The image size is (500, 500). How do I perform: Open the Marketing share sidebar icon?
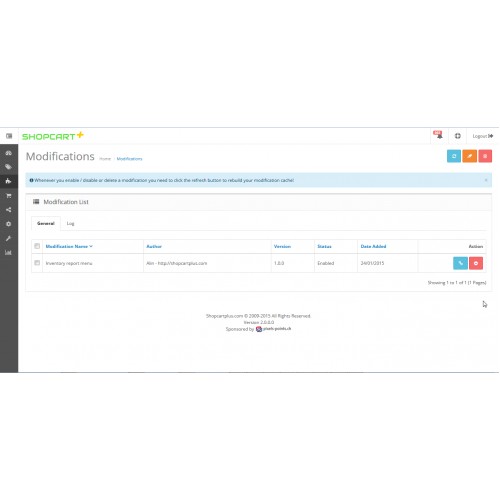tap(9, 210)
